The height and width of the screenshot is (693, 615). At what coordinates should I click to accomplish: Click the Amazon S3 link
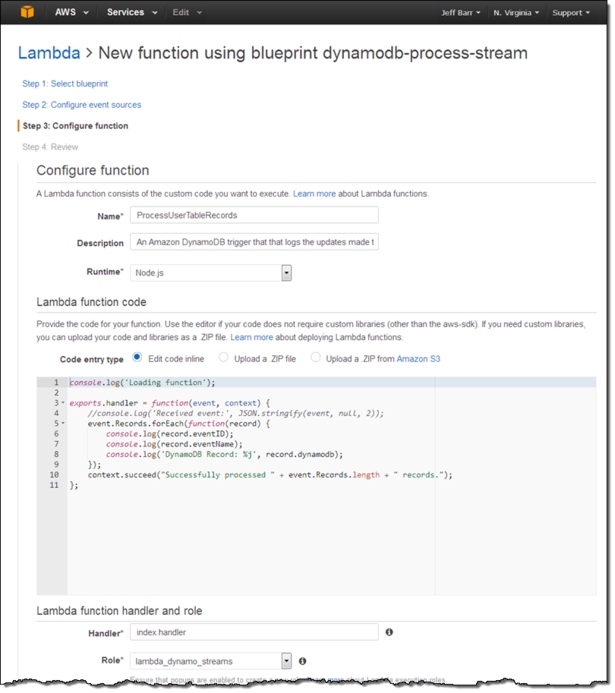[418, 359]
